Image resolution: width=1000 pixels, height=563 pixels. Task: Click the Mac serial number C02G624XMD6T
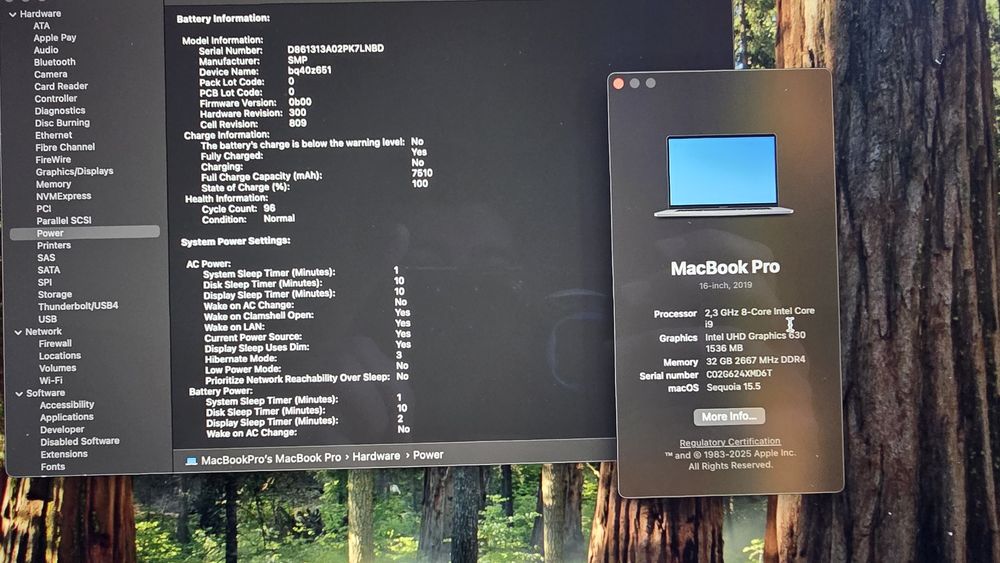coord(739,374)
